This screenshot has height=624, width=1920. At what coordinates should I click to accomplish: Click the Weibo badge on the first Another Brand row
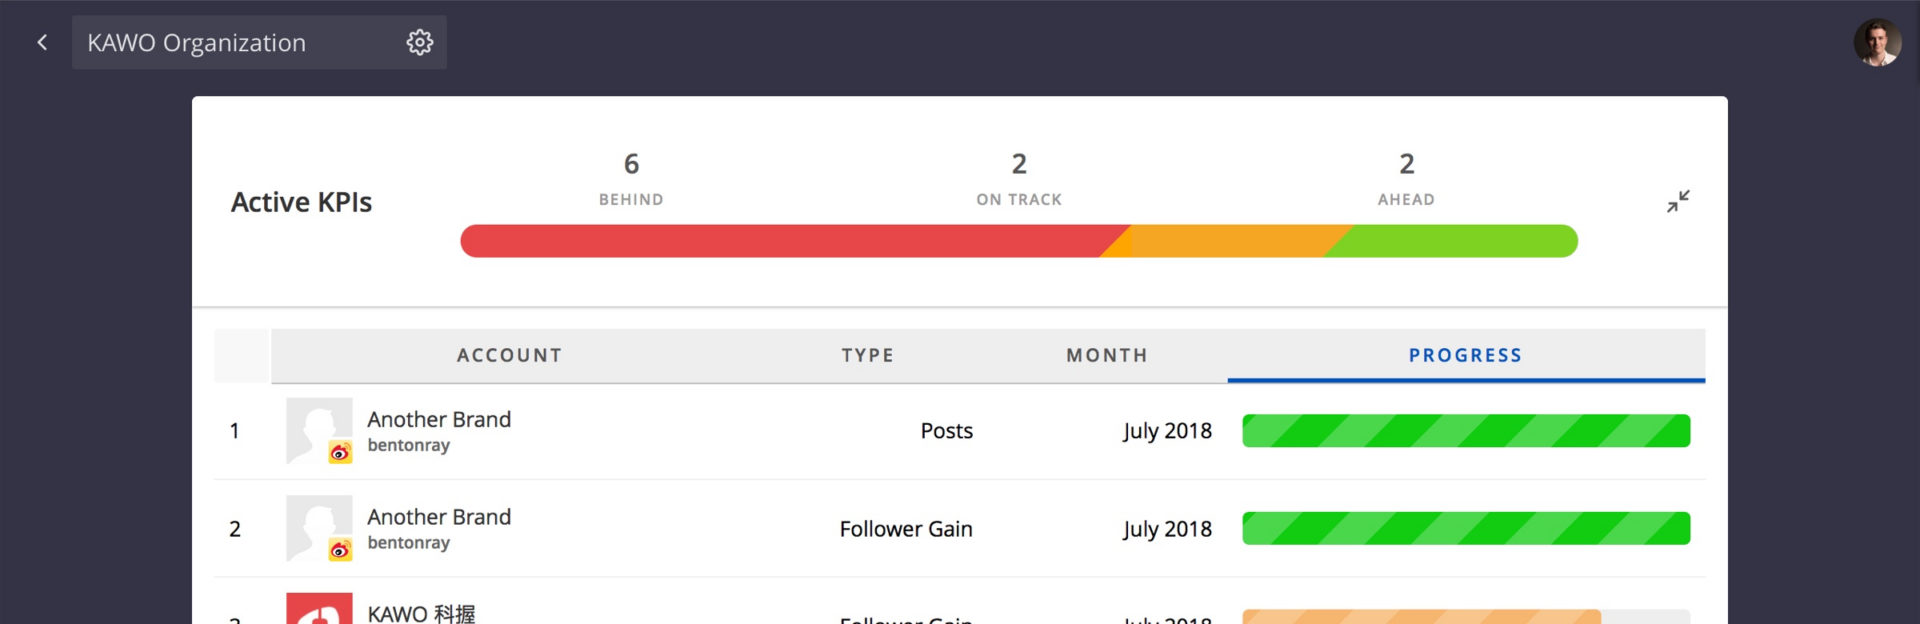pos(339,452)
